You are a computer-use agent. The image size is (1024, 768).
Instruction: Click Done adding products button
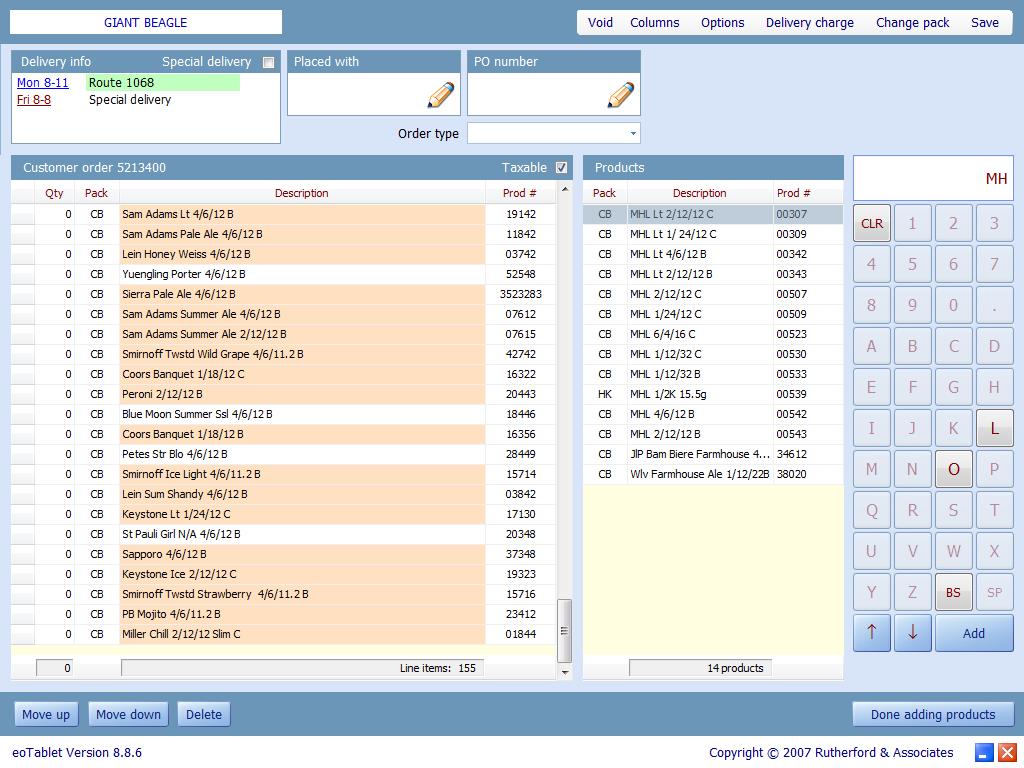point(932,714)
